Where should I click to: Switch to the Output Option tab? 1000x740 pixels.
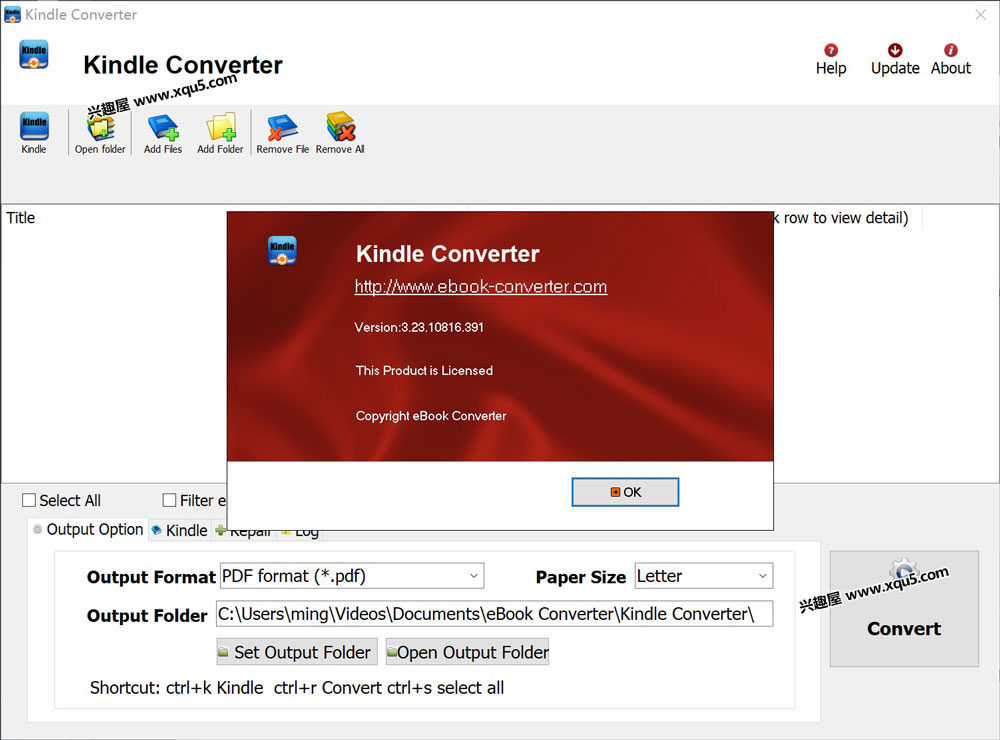coord(88,529)
